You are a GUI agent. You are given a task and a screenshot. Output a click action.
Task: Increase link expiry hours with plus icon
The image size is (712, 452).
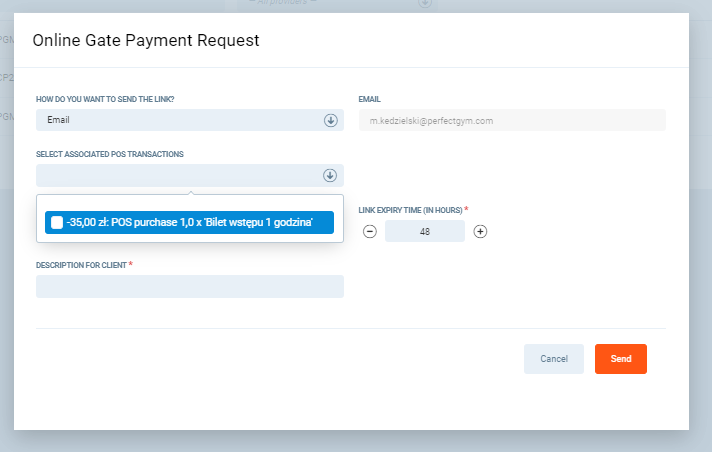pyautogui.click(x=480, y=231)
